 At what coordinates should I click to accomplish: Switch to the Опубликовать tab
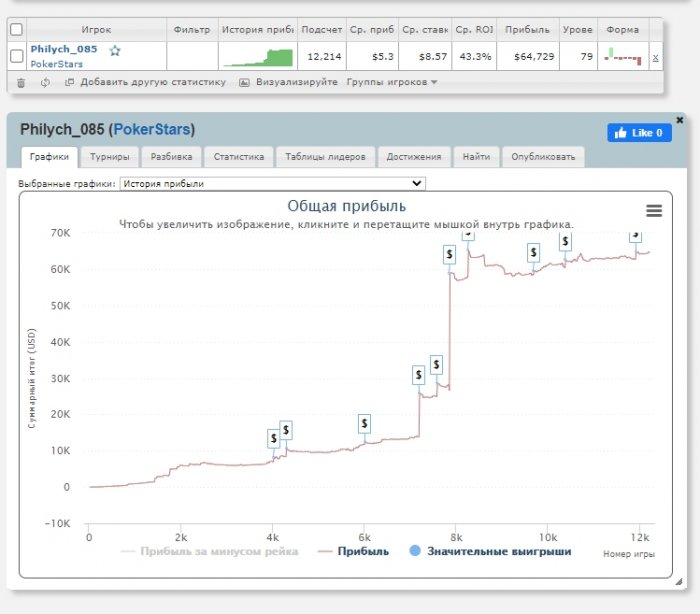pyautogui.click(x=543, y=157)
